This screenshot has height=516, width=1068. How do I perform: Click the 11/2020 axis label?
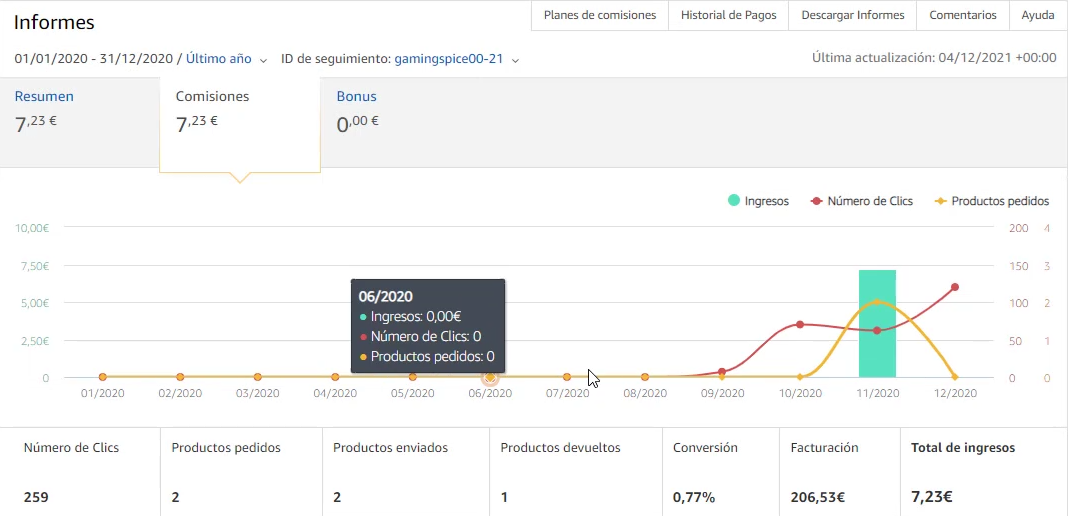click(877, 393)
